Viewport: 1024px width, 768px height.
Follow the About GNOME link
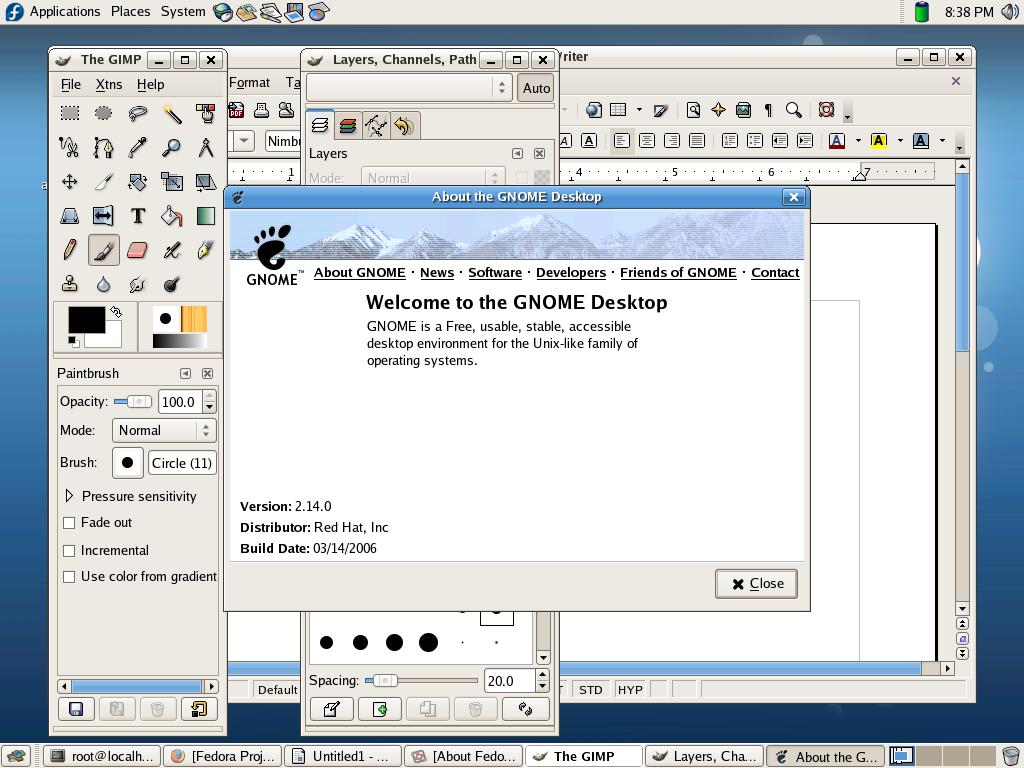pyautogui.click(x=360, y=273)
